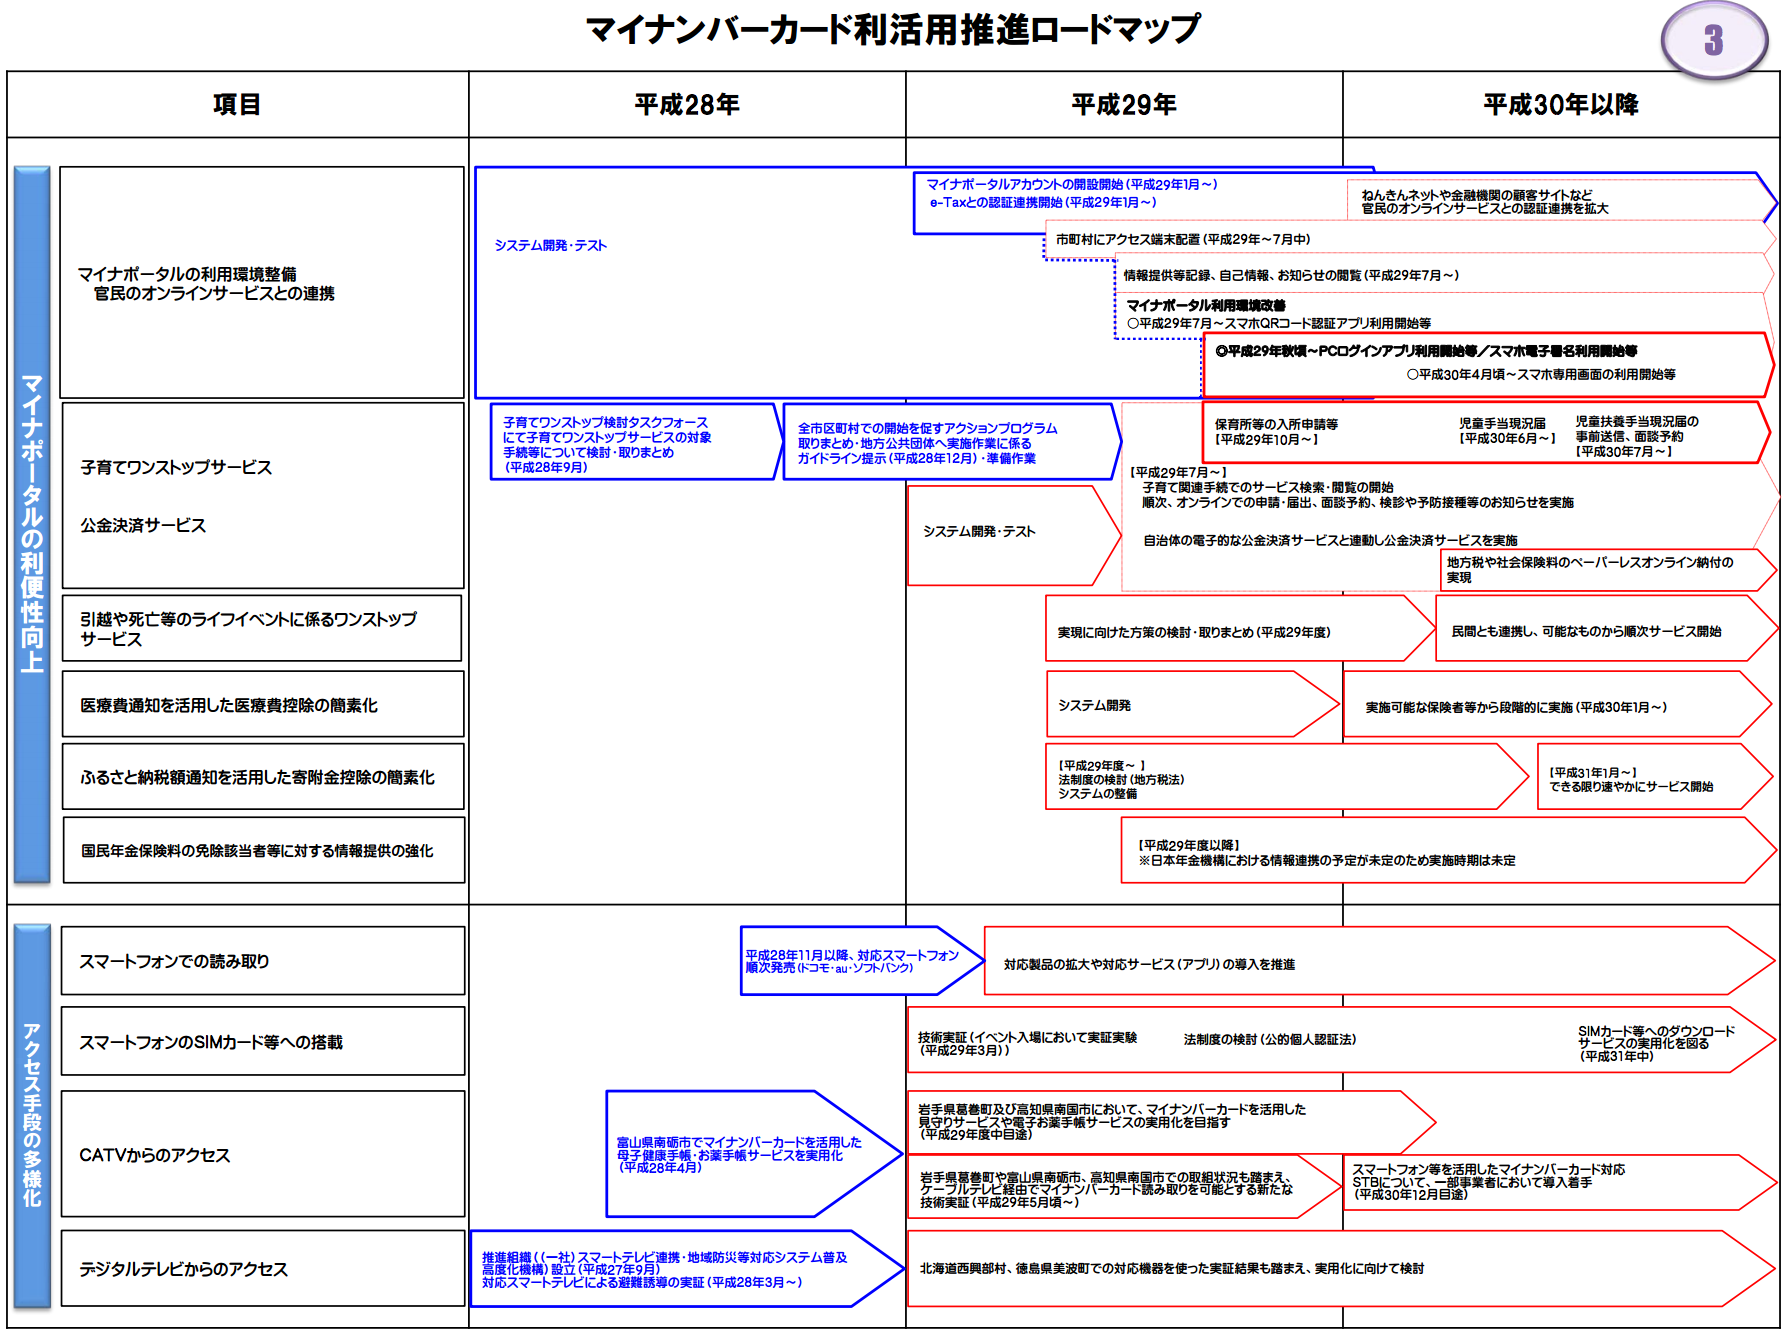Click 保育所等の入所申請等 text
The image size is (1788, 1336).
click(x=1276, y=432)
